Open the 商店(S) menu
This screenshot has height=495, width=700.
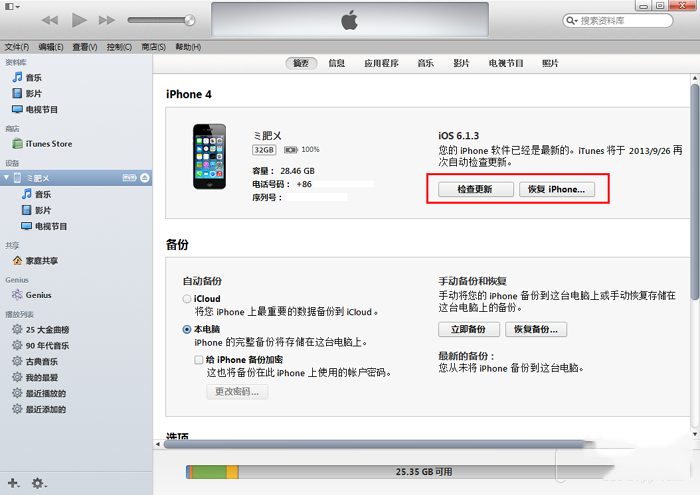(x=154, y=47)
